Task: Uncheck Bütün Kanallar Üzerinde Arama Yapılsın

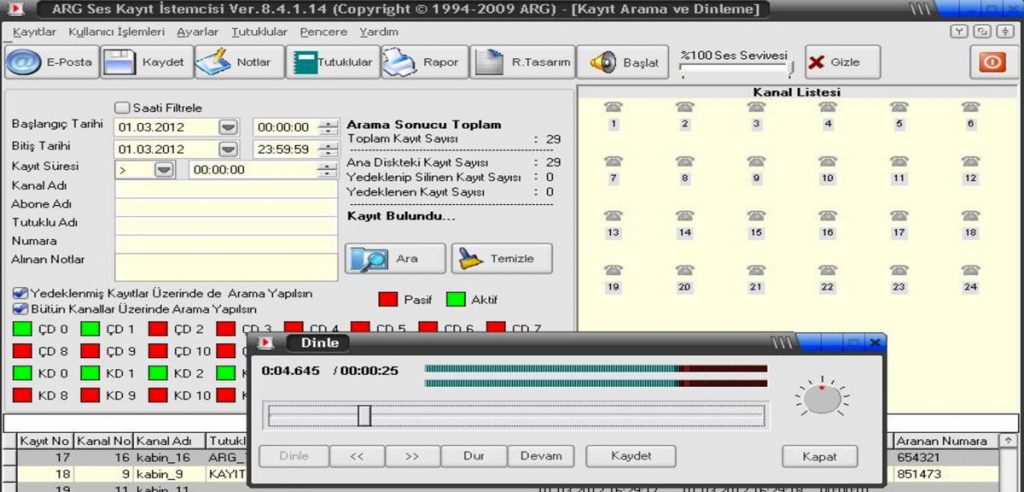Action: (x=20, y=309)
